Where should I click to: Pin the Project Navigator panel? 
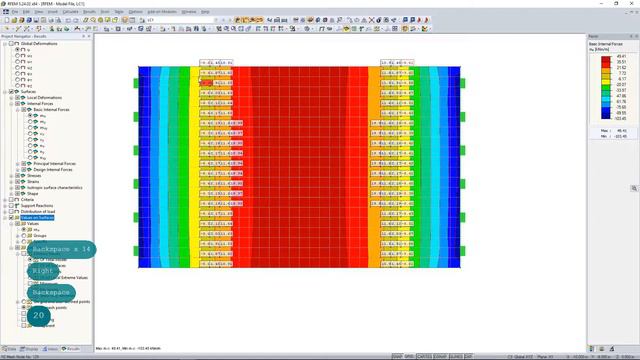click(84, 36)
